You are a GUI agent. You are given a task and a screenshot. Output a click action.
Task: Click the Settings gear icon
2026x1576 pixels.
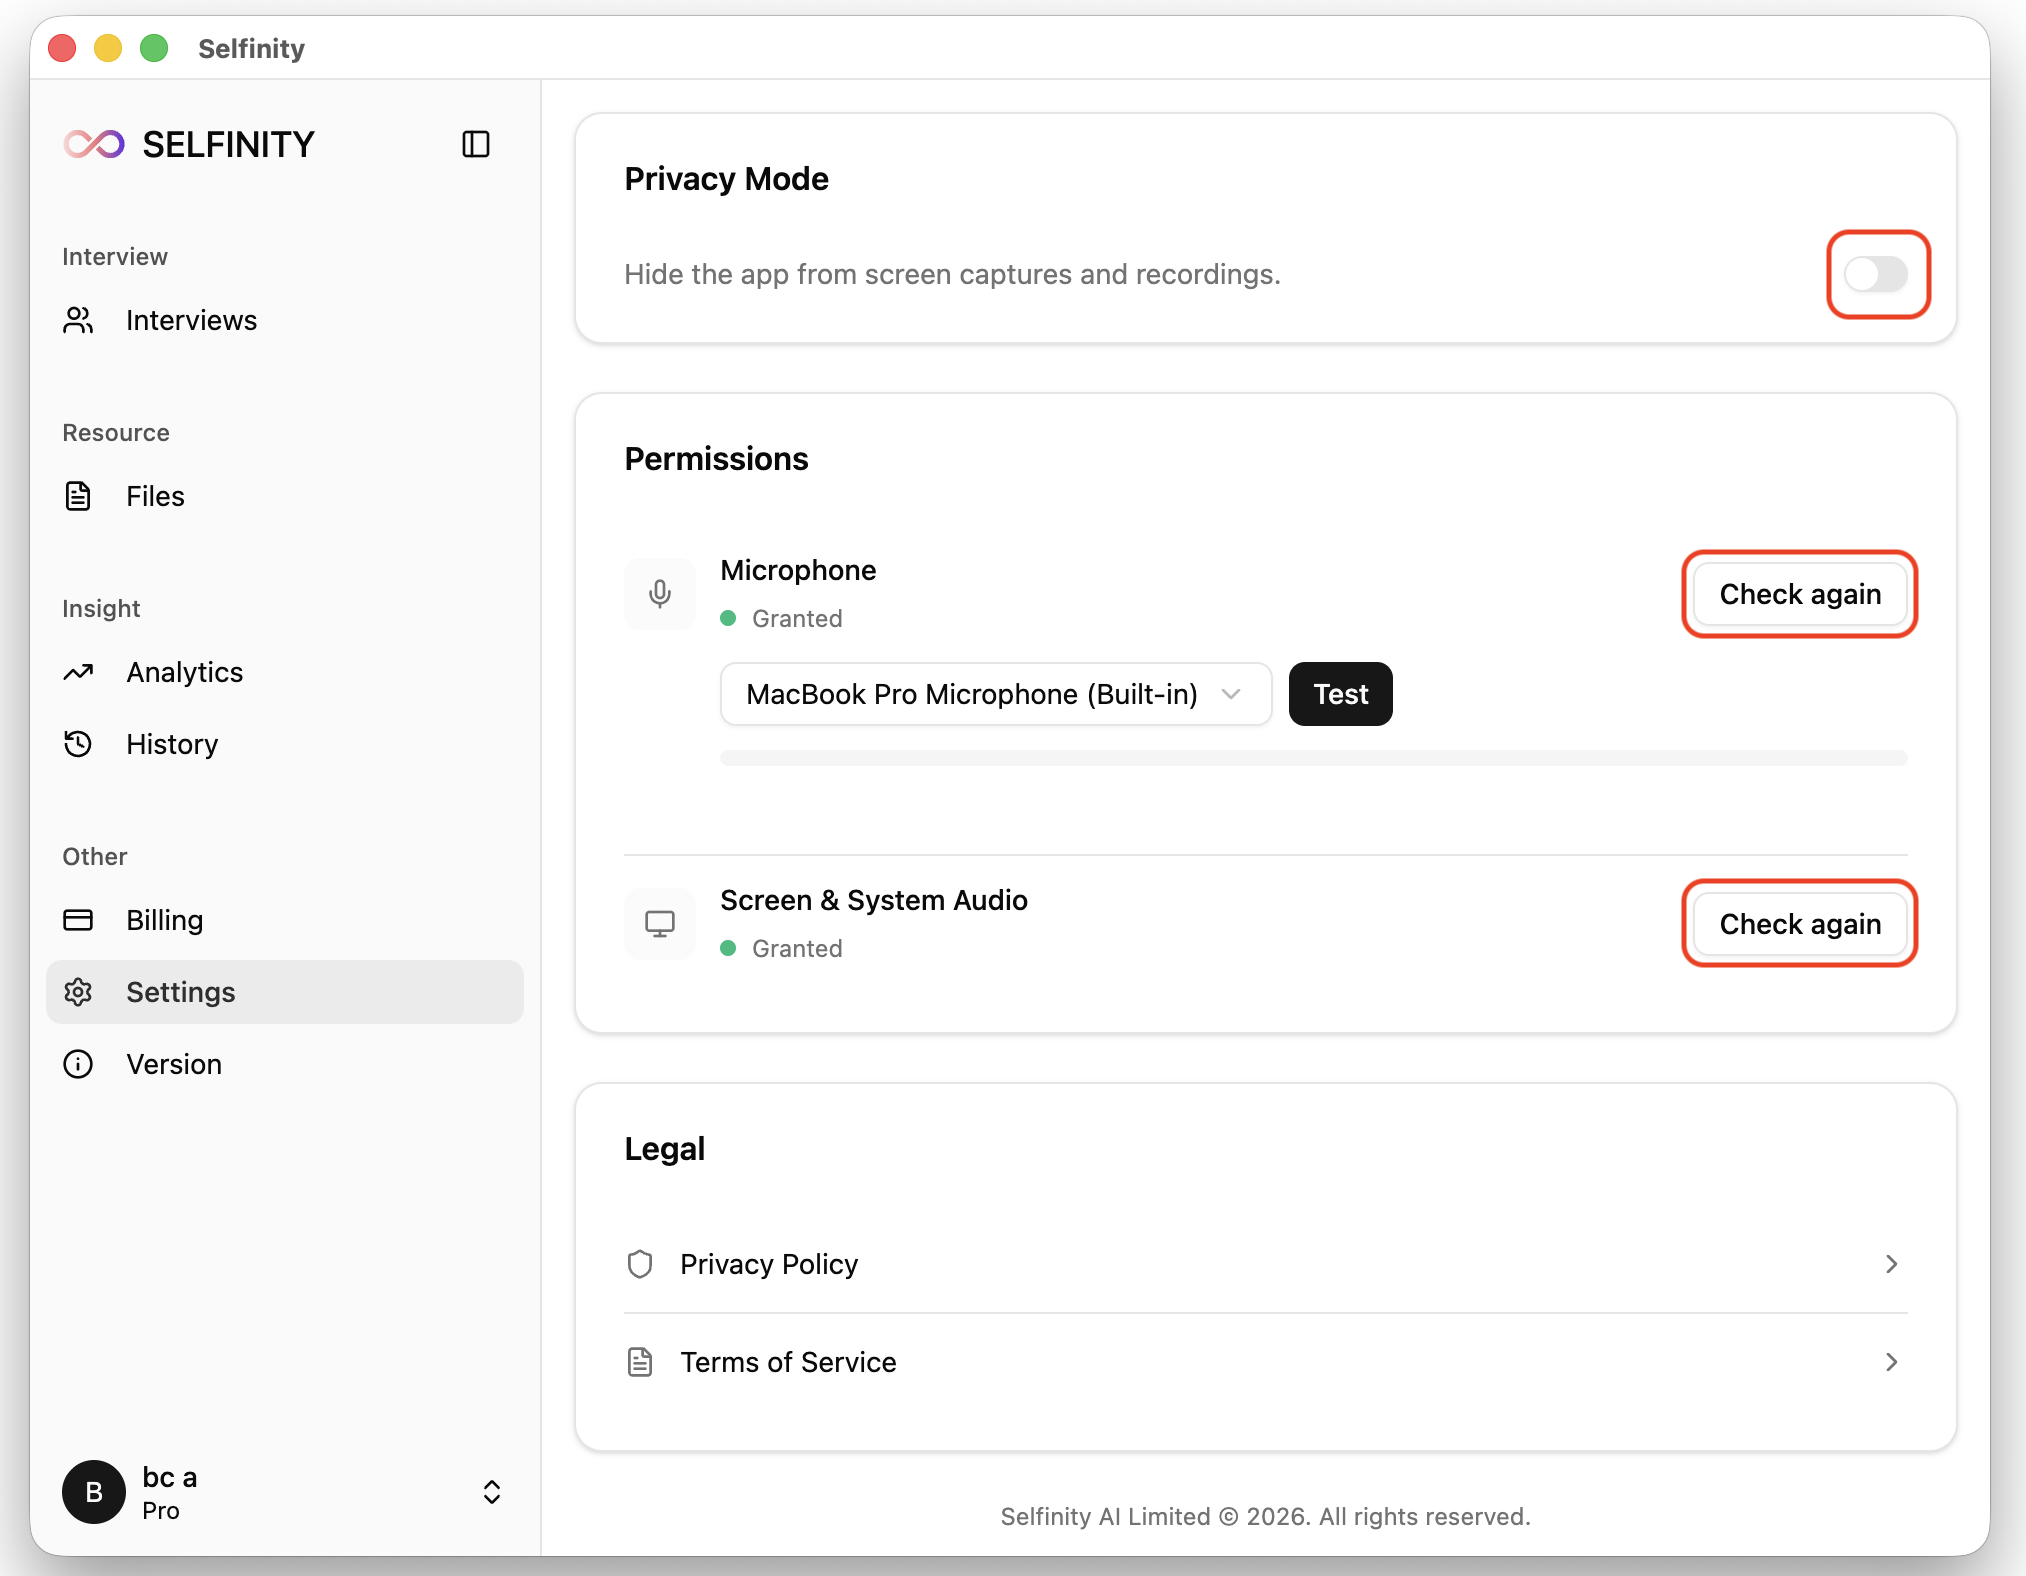pos(78,992)
